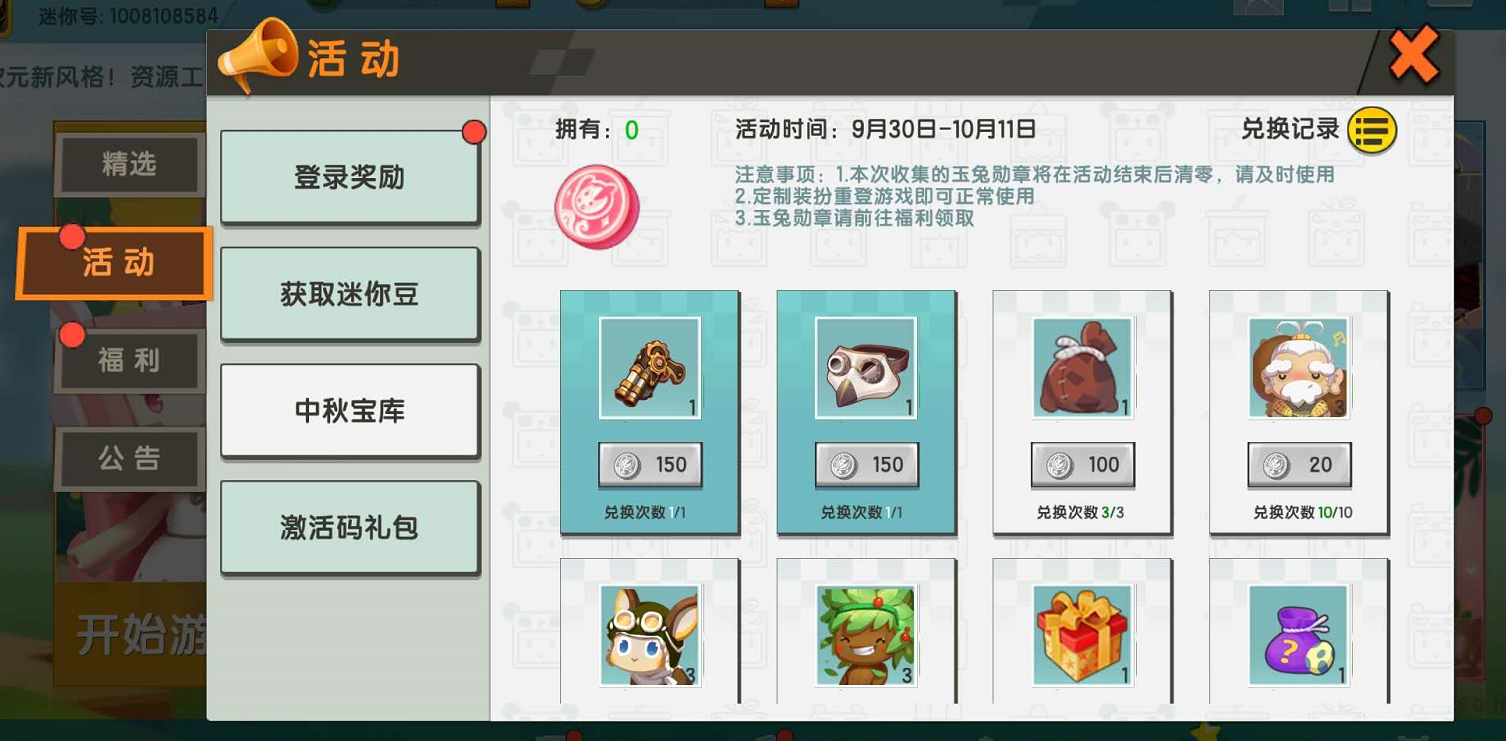Select the brown patched sack item icon
1506x741 pixels.
(x=1083, y=368)
